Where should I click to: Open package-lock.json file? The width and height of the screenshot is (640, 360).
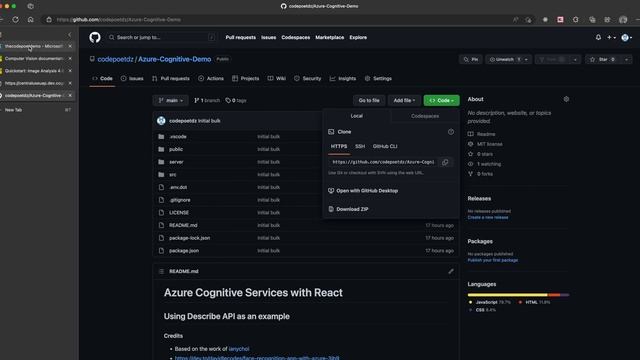click(190, 238)
